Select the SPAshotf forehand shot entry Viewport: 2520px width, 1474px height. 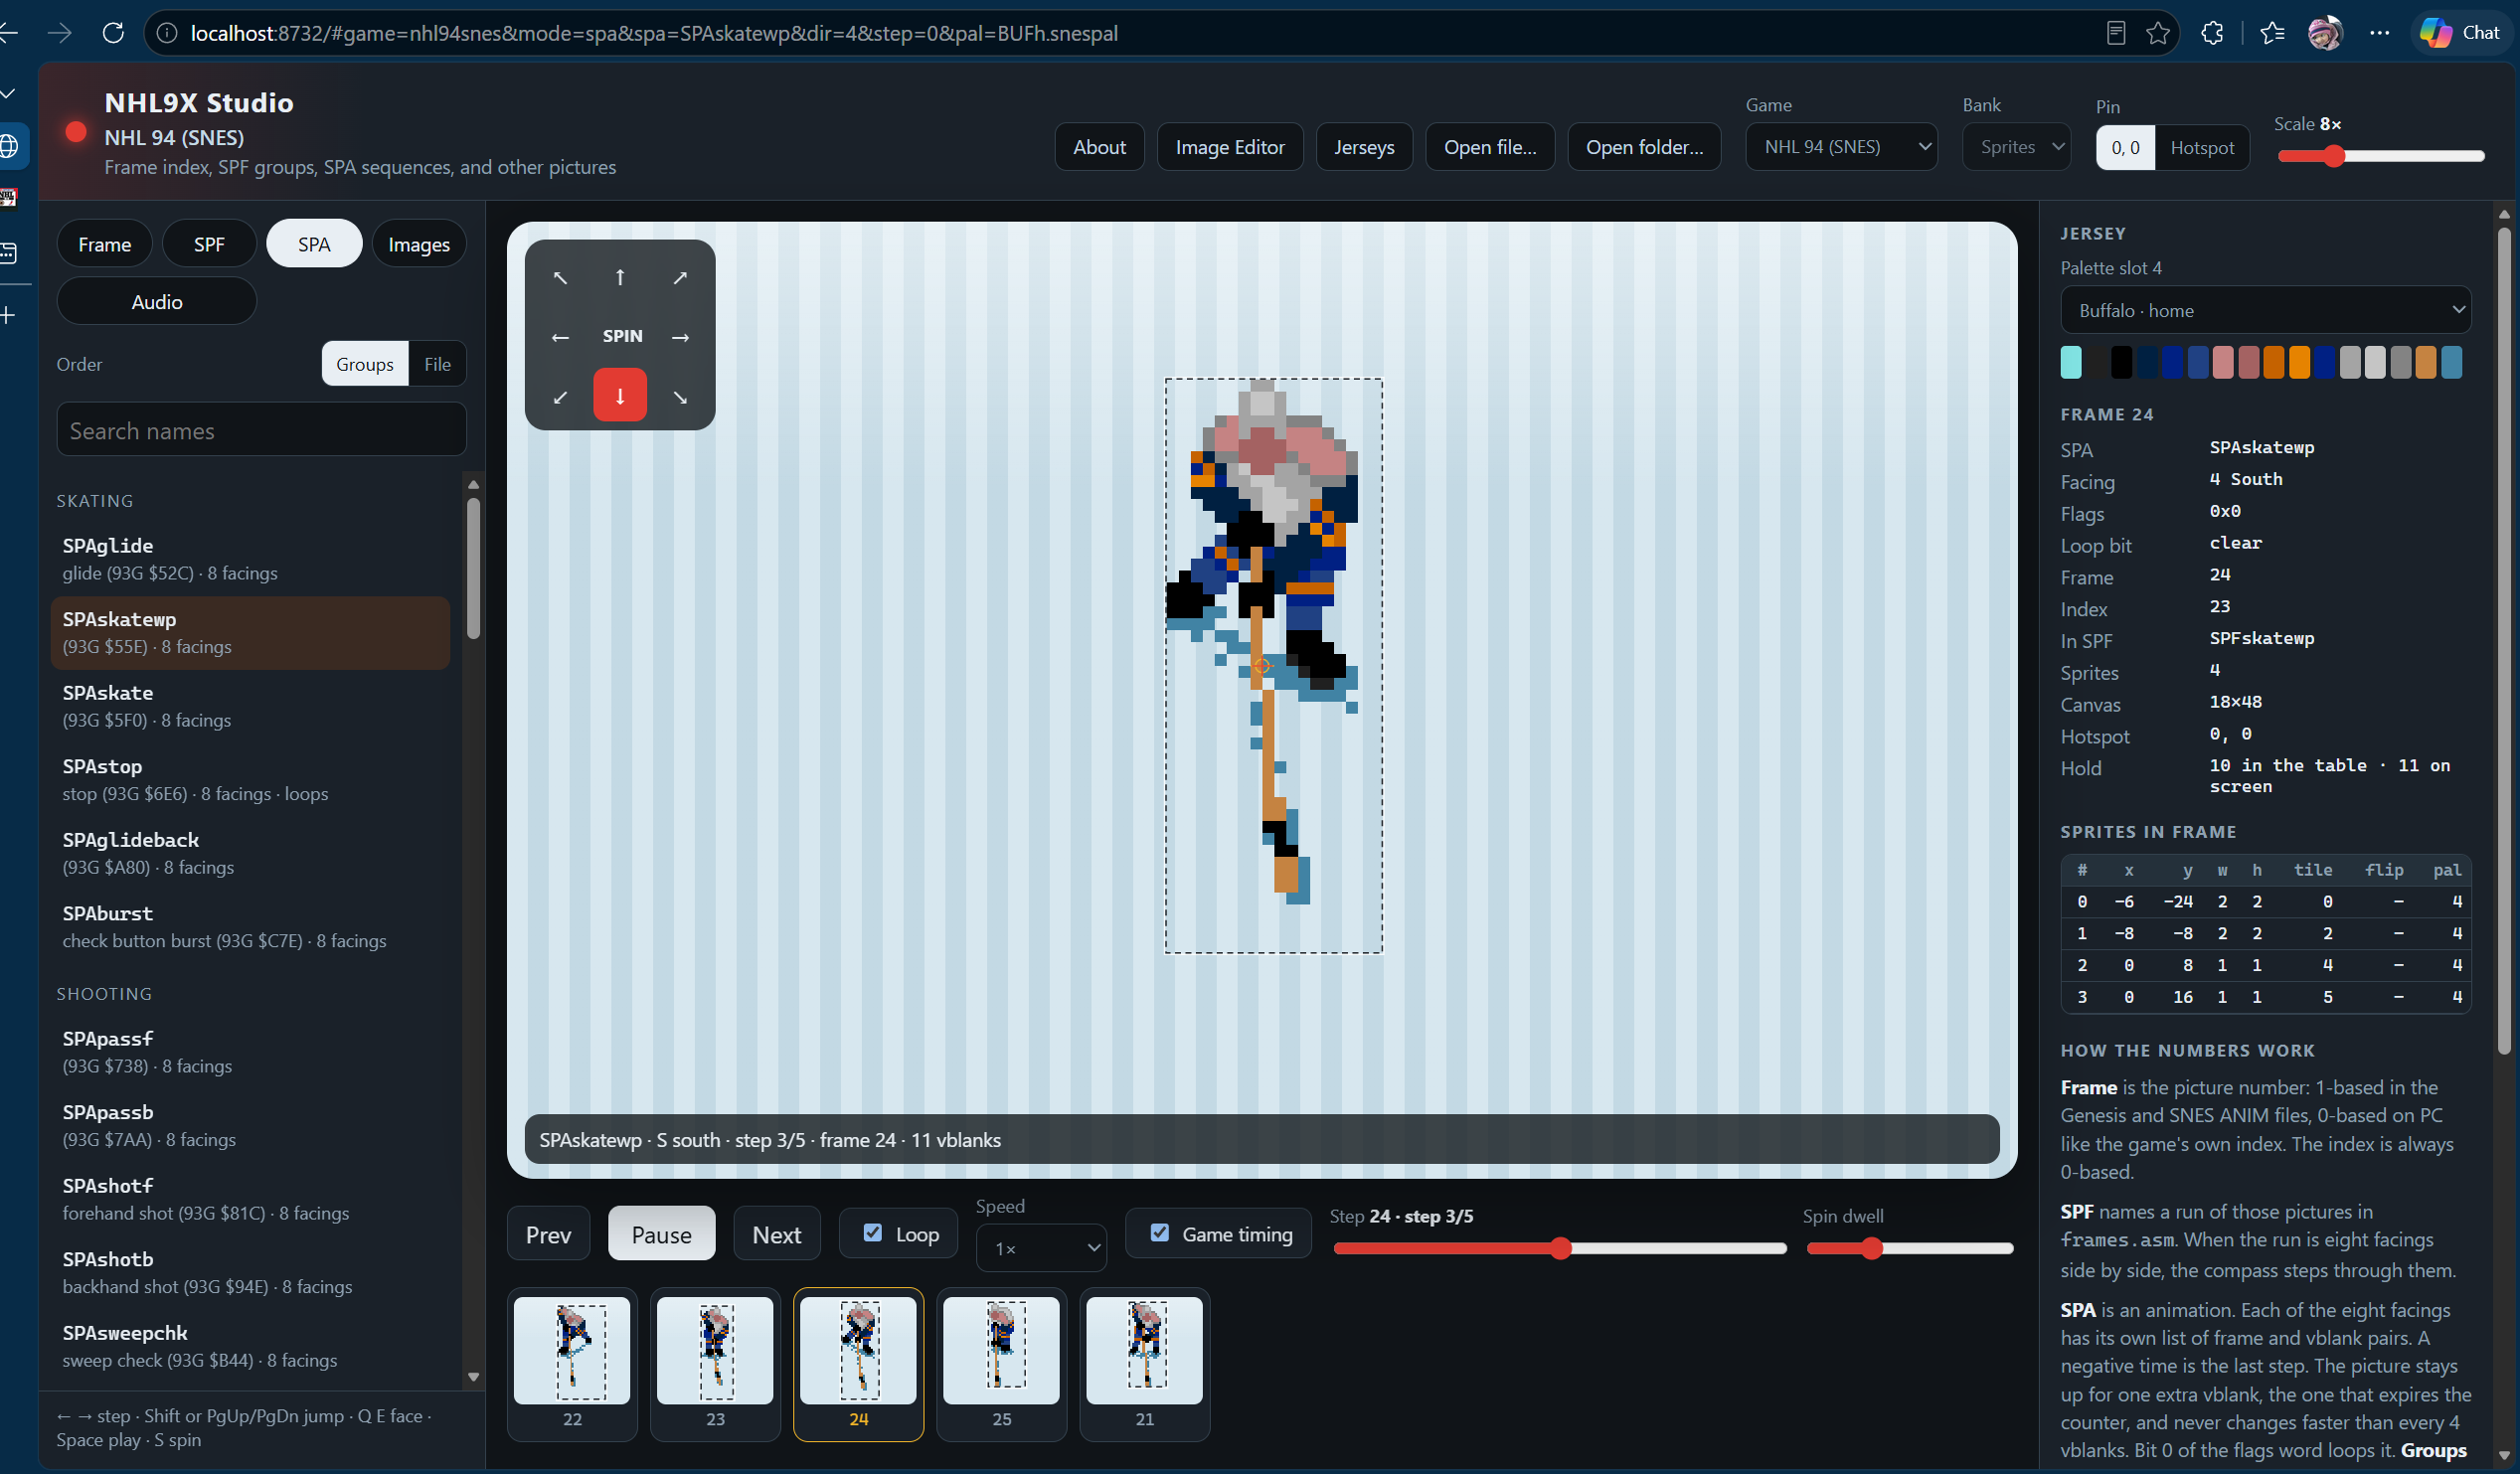[250, 1198]
